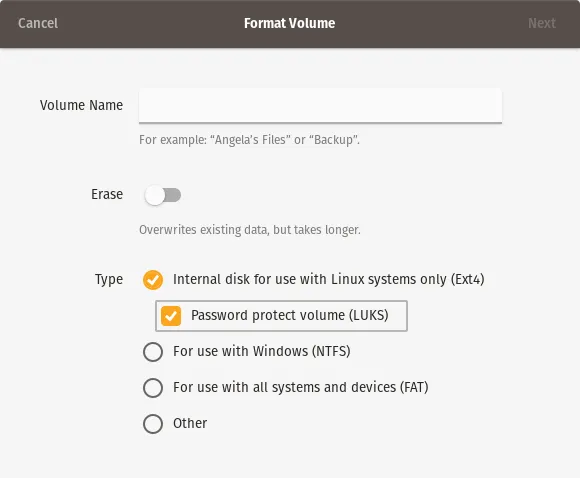This screenshot has width=580, height=478.
Task: Click the Type label text
Action: click(109, 280)
